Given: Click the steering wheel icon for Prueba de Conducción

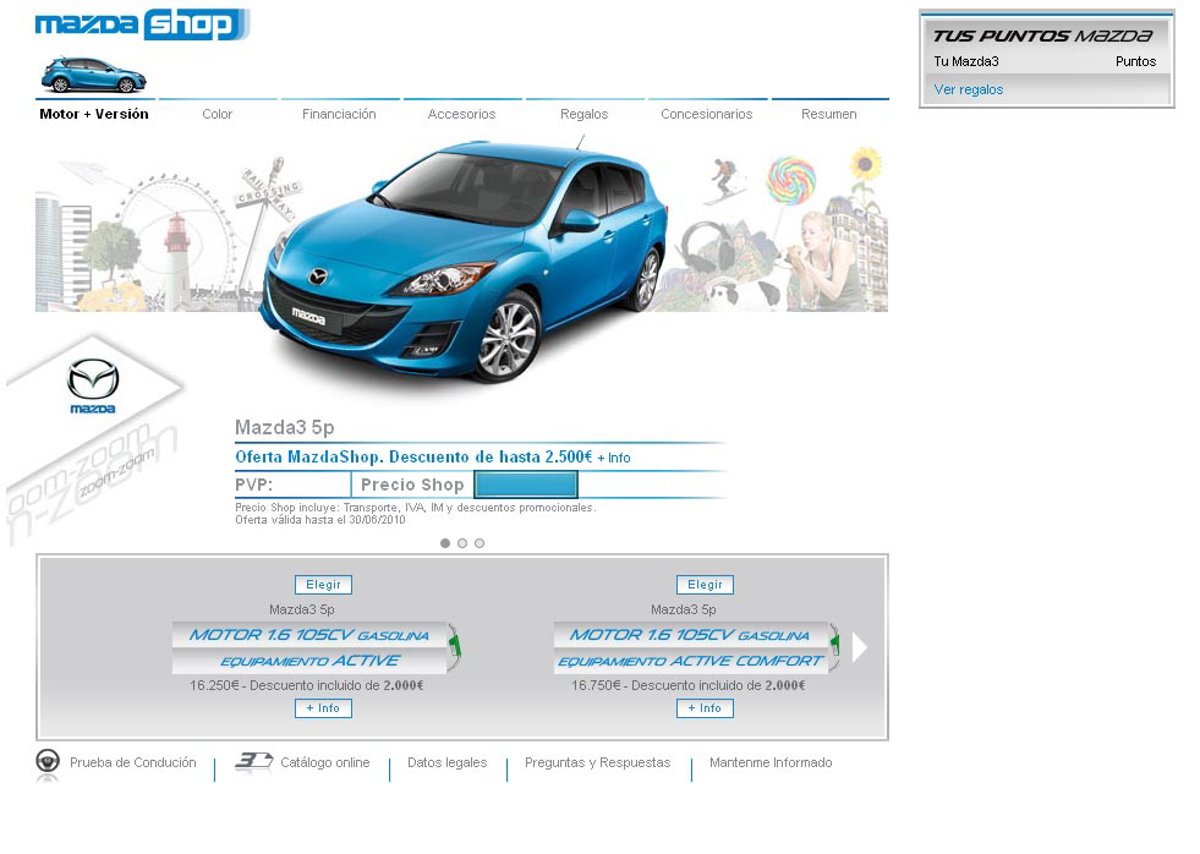Looking at the screenshot, I should [x=47, y=762].
